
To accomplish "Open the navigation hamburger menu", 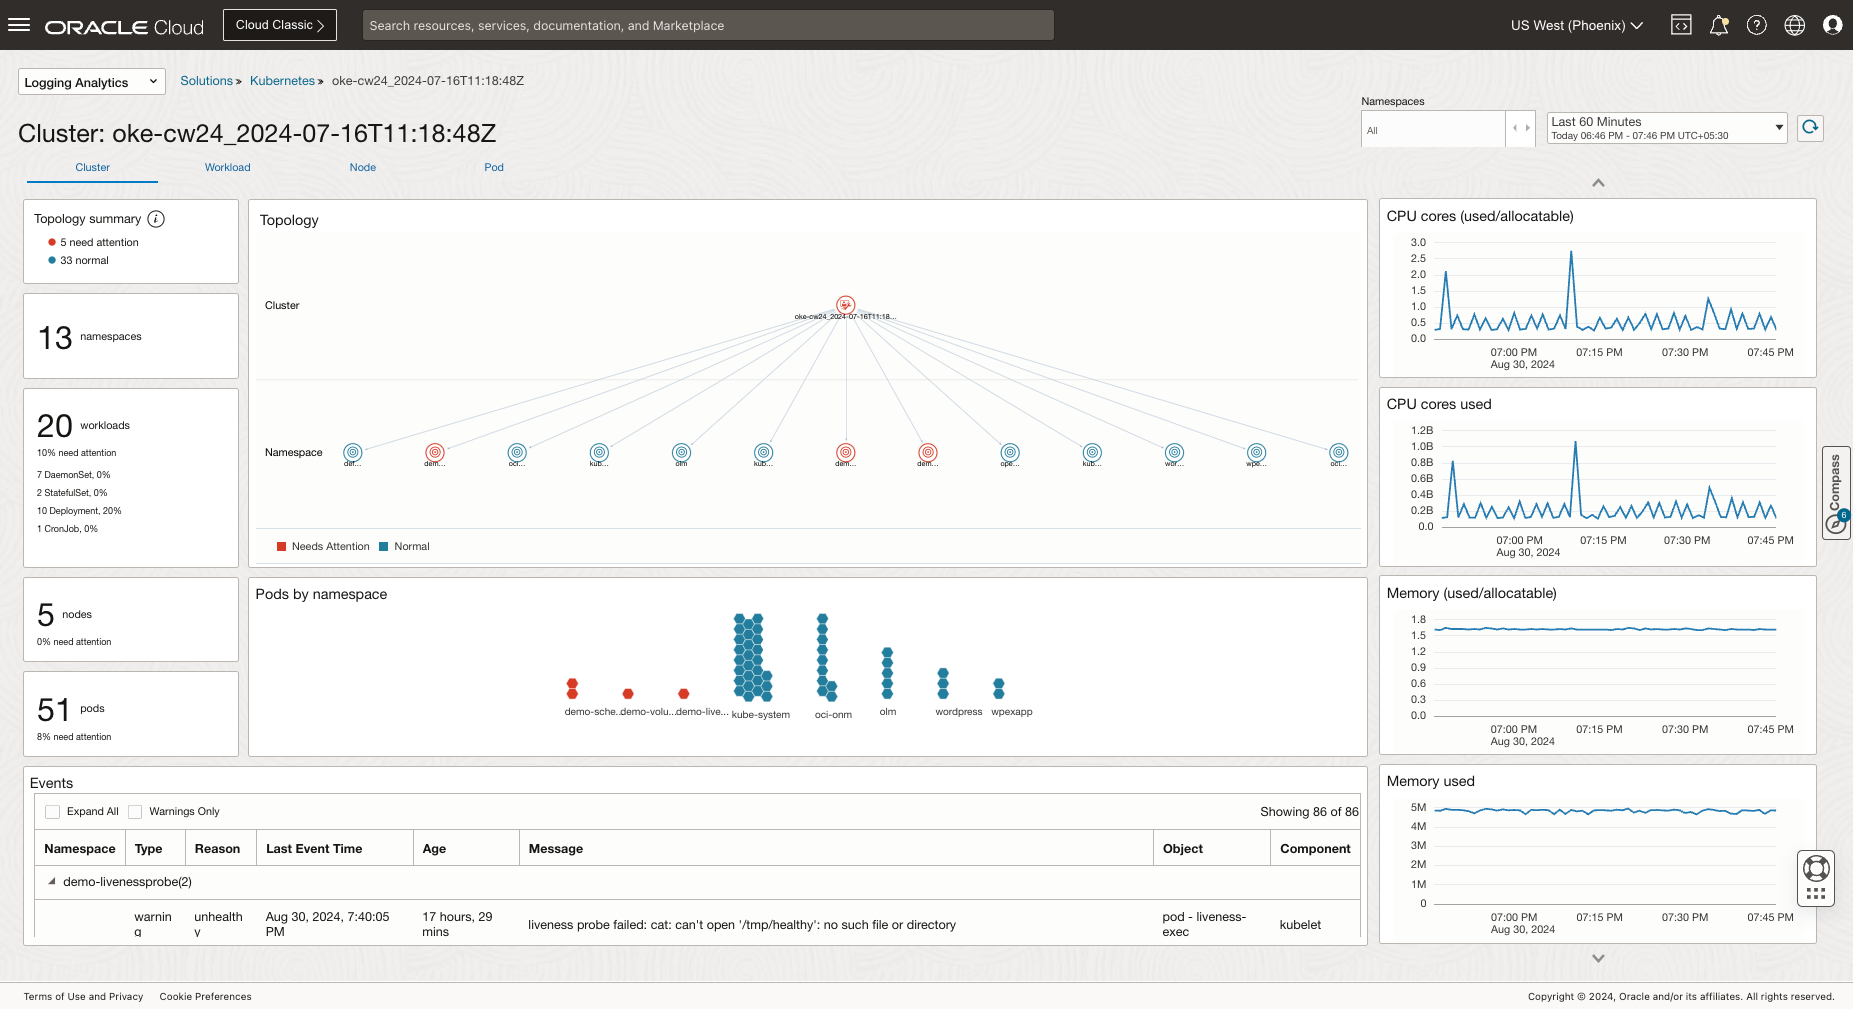I will [19, 25].
